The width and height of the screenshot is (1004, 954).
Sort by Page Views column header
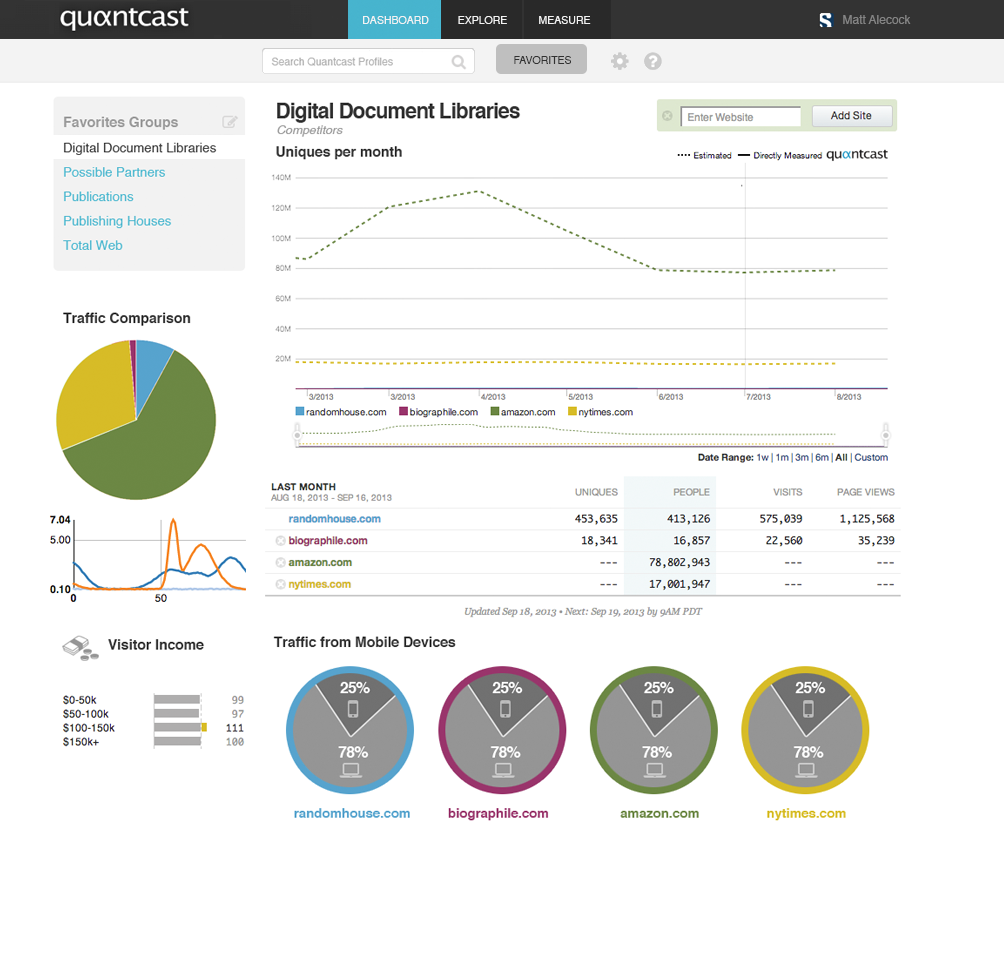(866, 492)
